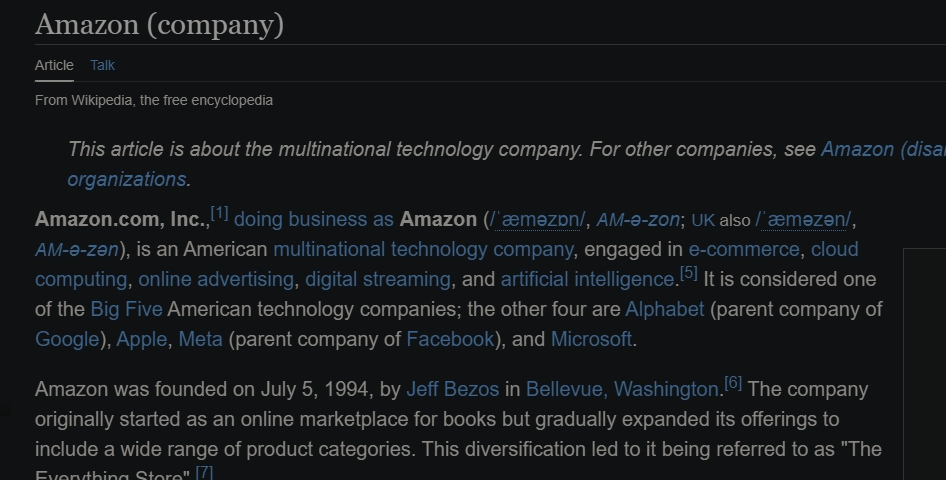The width and height of the screenshot is (946, 480).
Task: Open the Amazon disambiguation link
Action: (883, 149)
